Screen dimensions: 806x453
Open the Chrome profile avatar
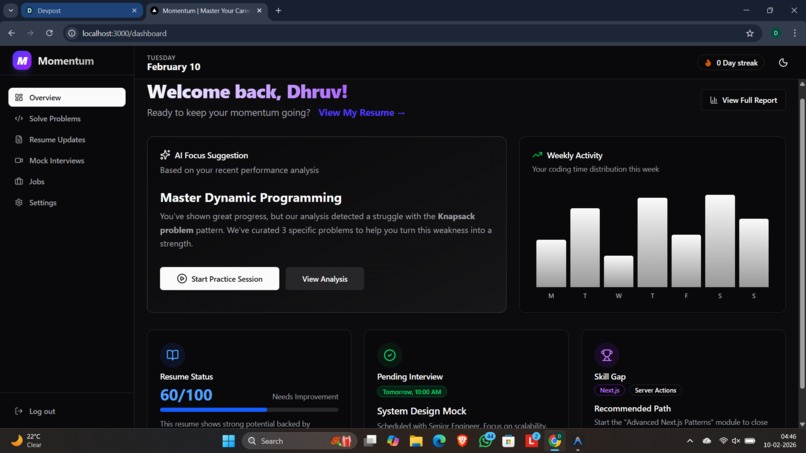776,33
